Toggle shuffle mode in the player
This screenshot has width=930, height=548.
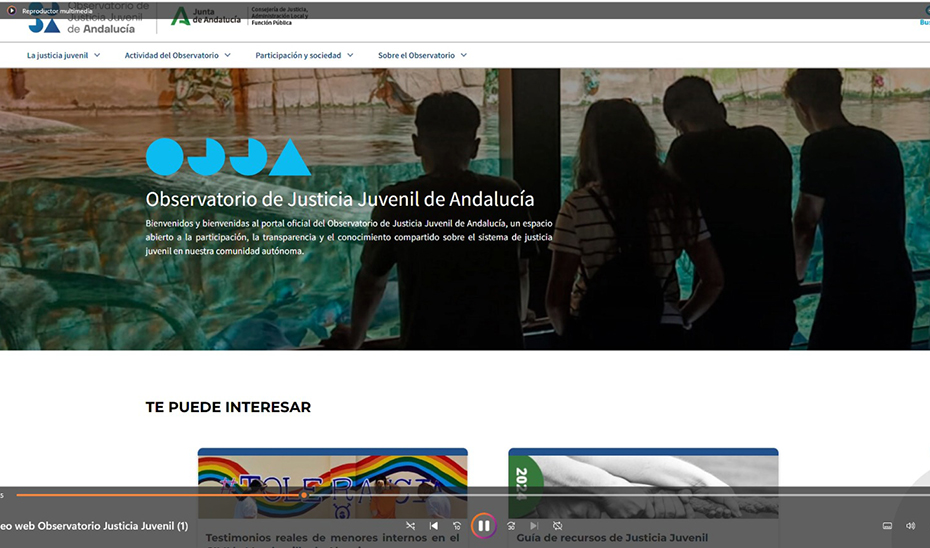point(410,526)
